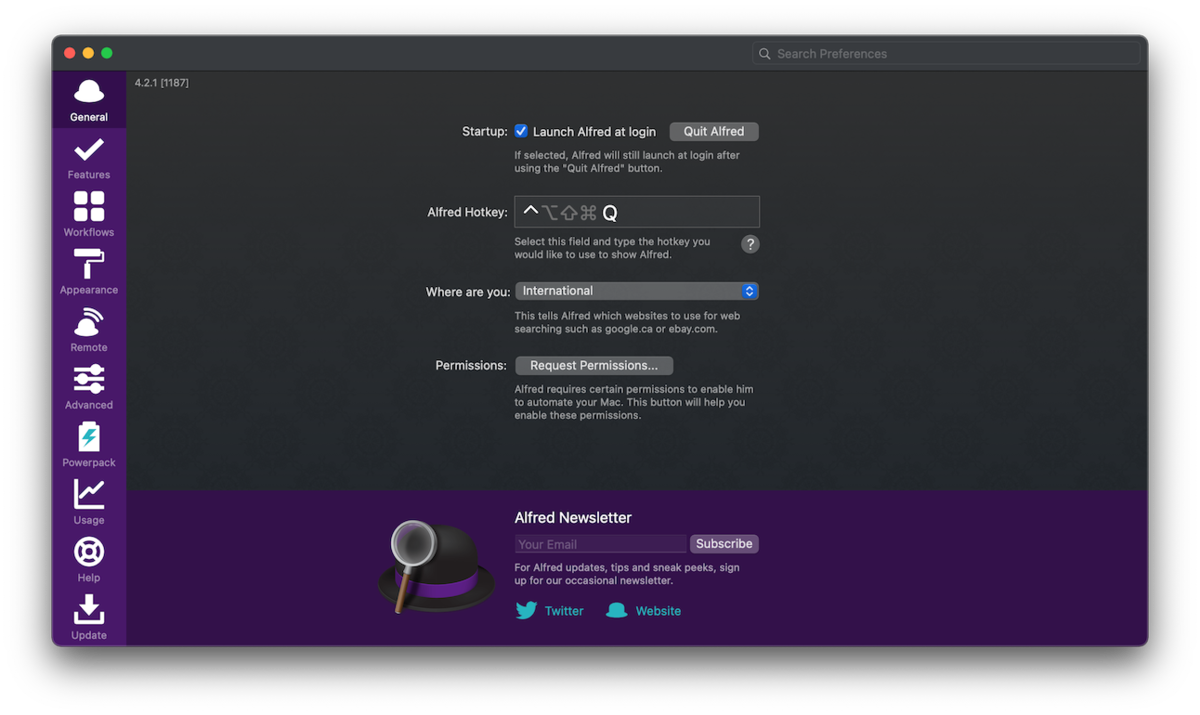
Task: Open the Website link
Action: (x=658, y=611)
